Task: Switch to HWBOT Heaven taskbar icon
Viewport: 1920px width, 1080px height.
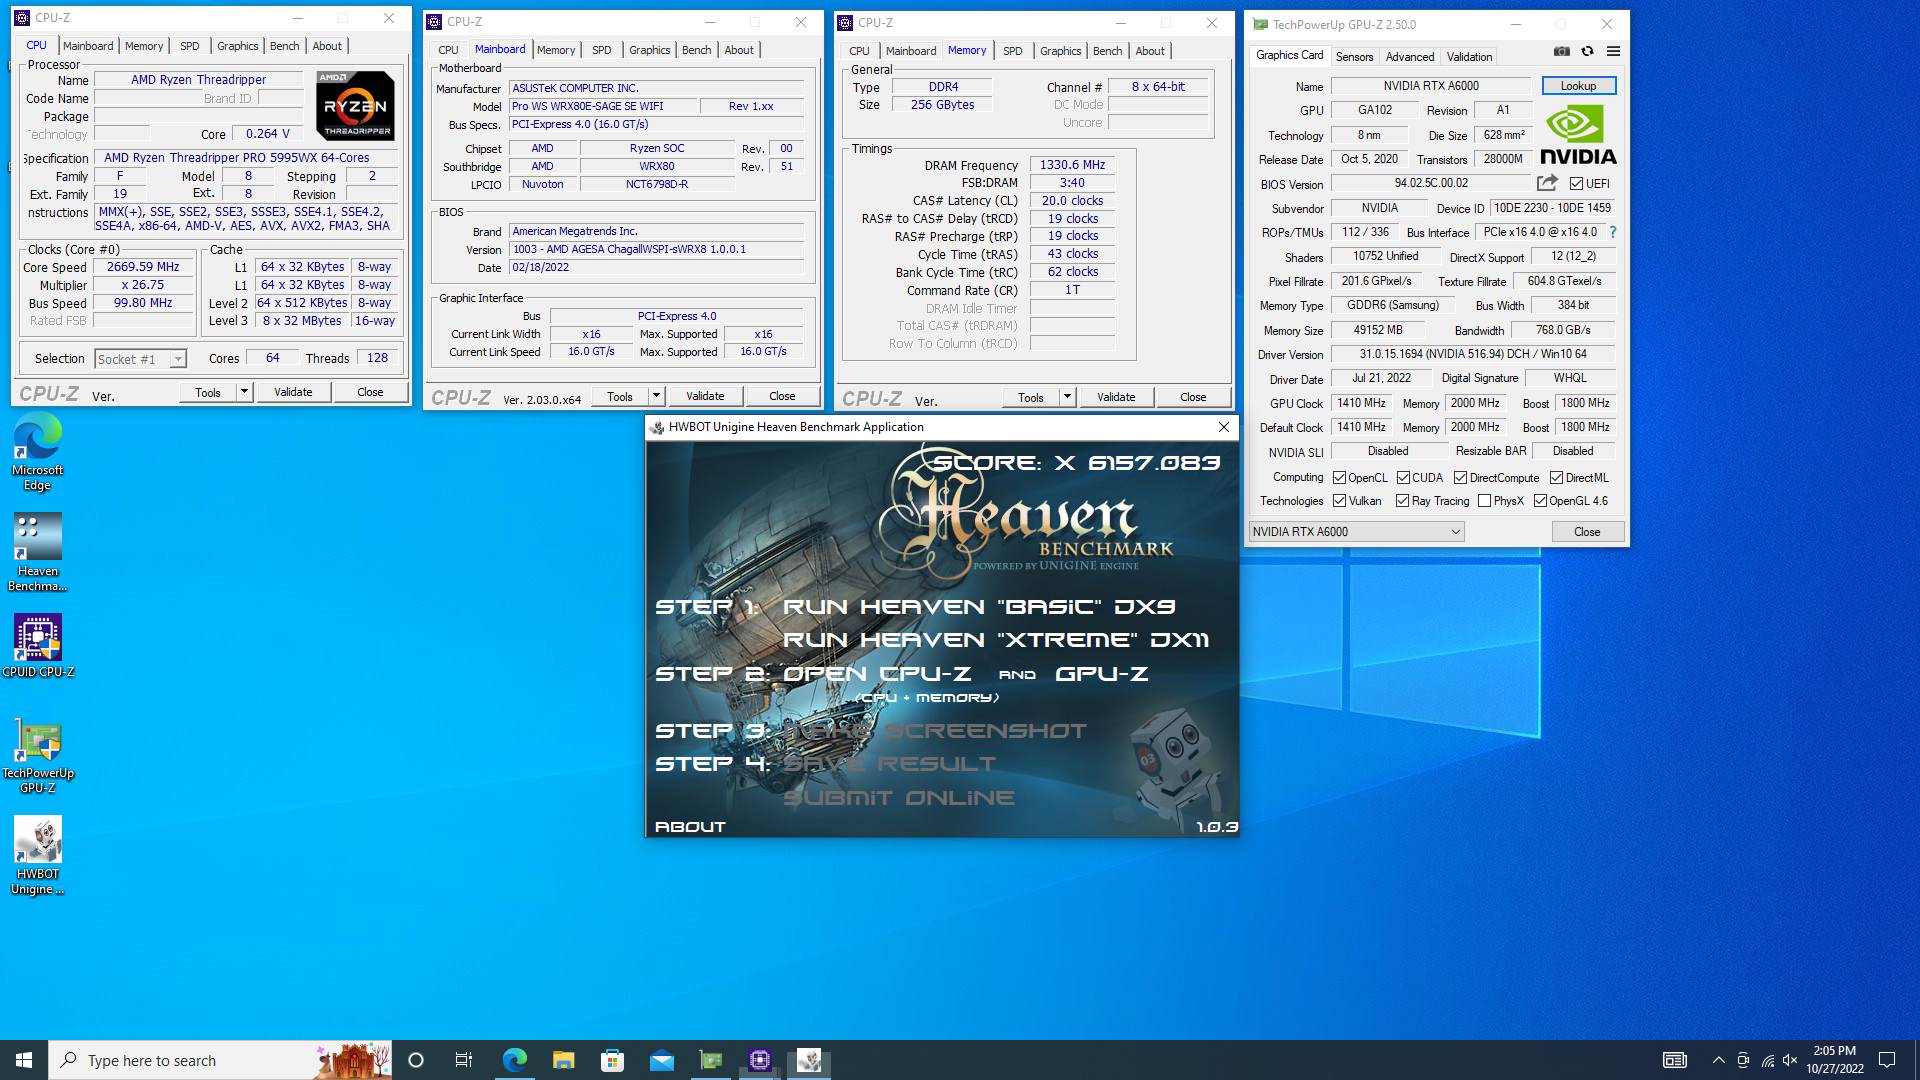Action: point(808,1060)
